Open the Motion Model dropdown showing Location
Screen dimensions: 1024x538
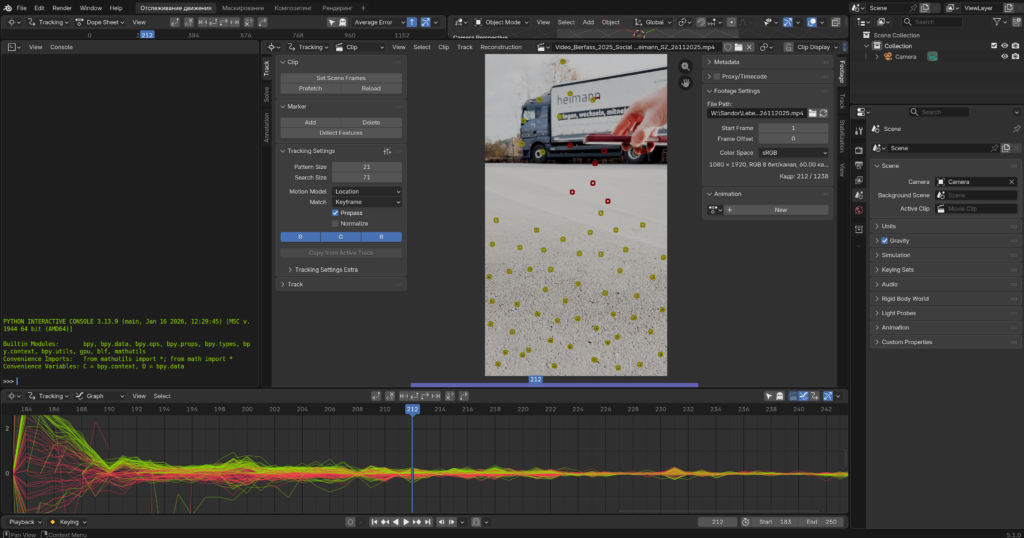tap(367, 191)
